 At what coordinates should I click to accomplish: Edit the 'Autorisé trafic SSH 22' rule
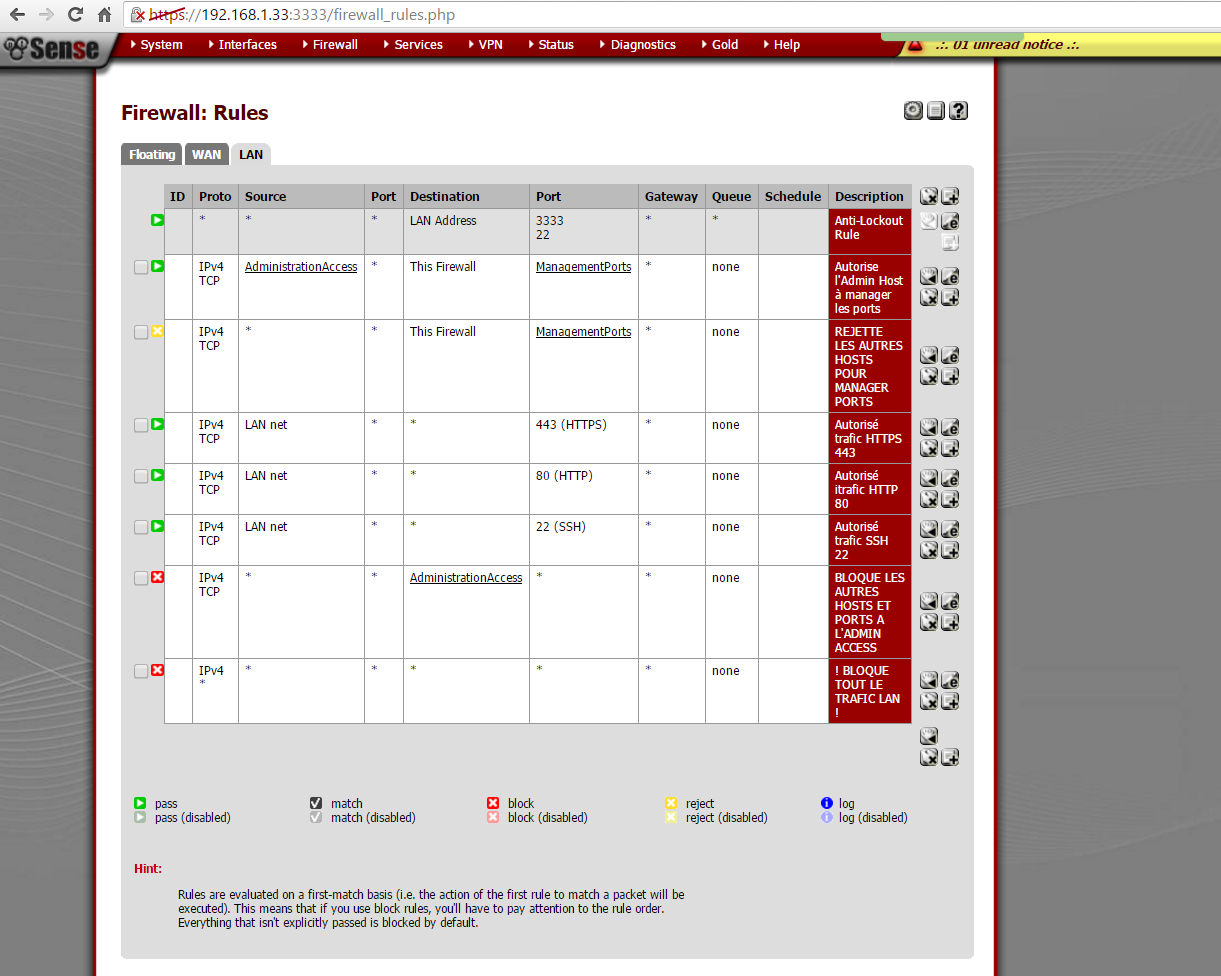click(950, 529)
